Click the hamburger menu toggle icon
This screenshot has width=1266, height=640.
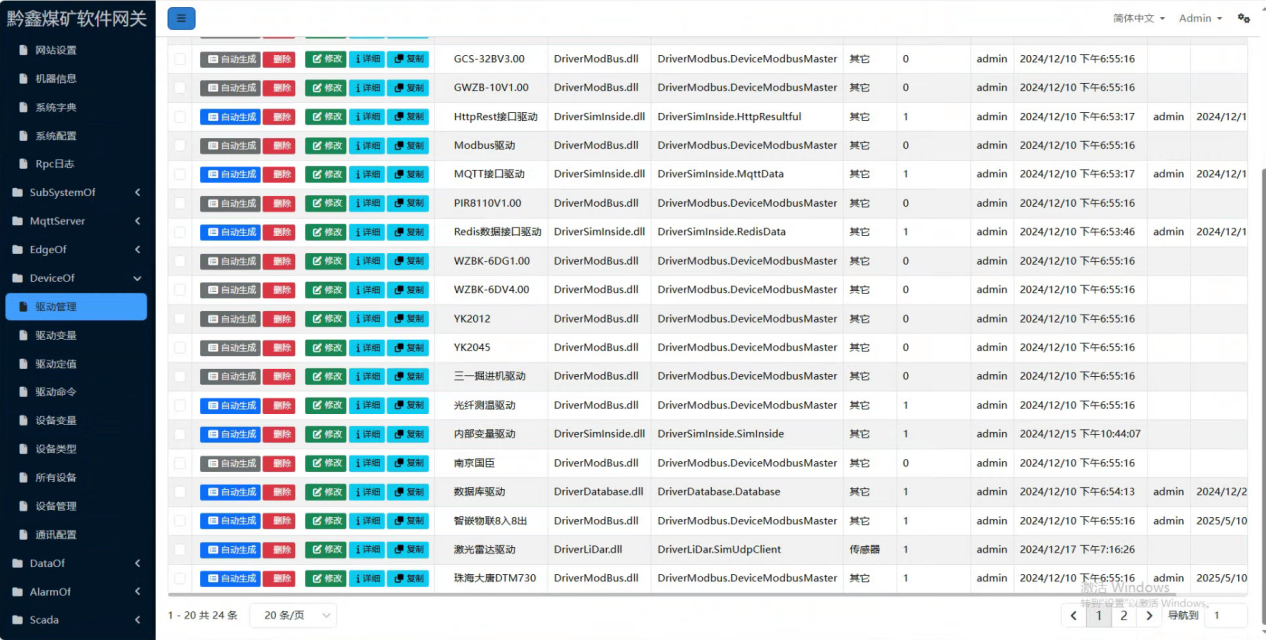pos(181,18)
